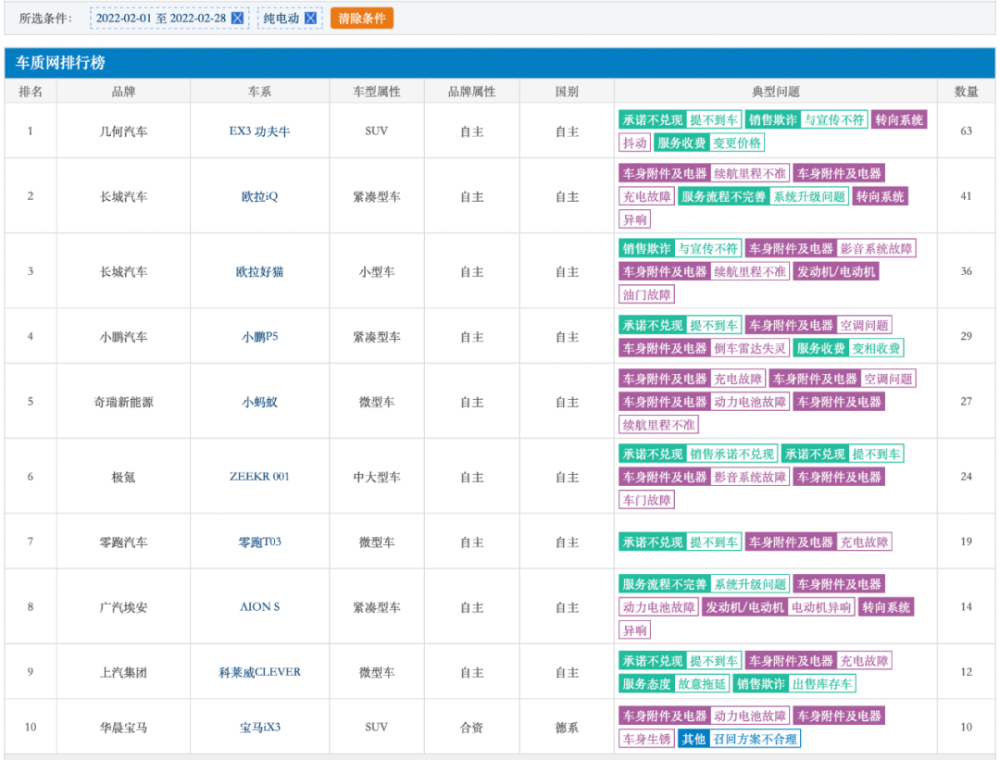Click the 召回方案不合理 tag in 宝马iX3 row
1000x760 pixels.
coord(755,738)
